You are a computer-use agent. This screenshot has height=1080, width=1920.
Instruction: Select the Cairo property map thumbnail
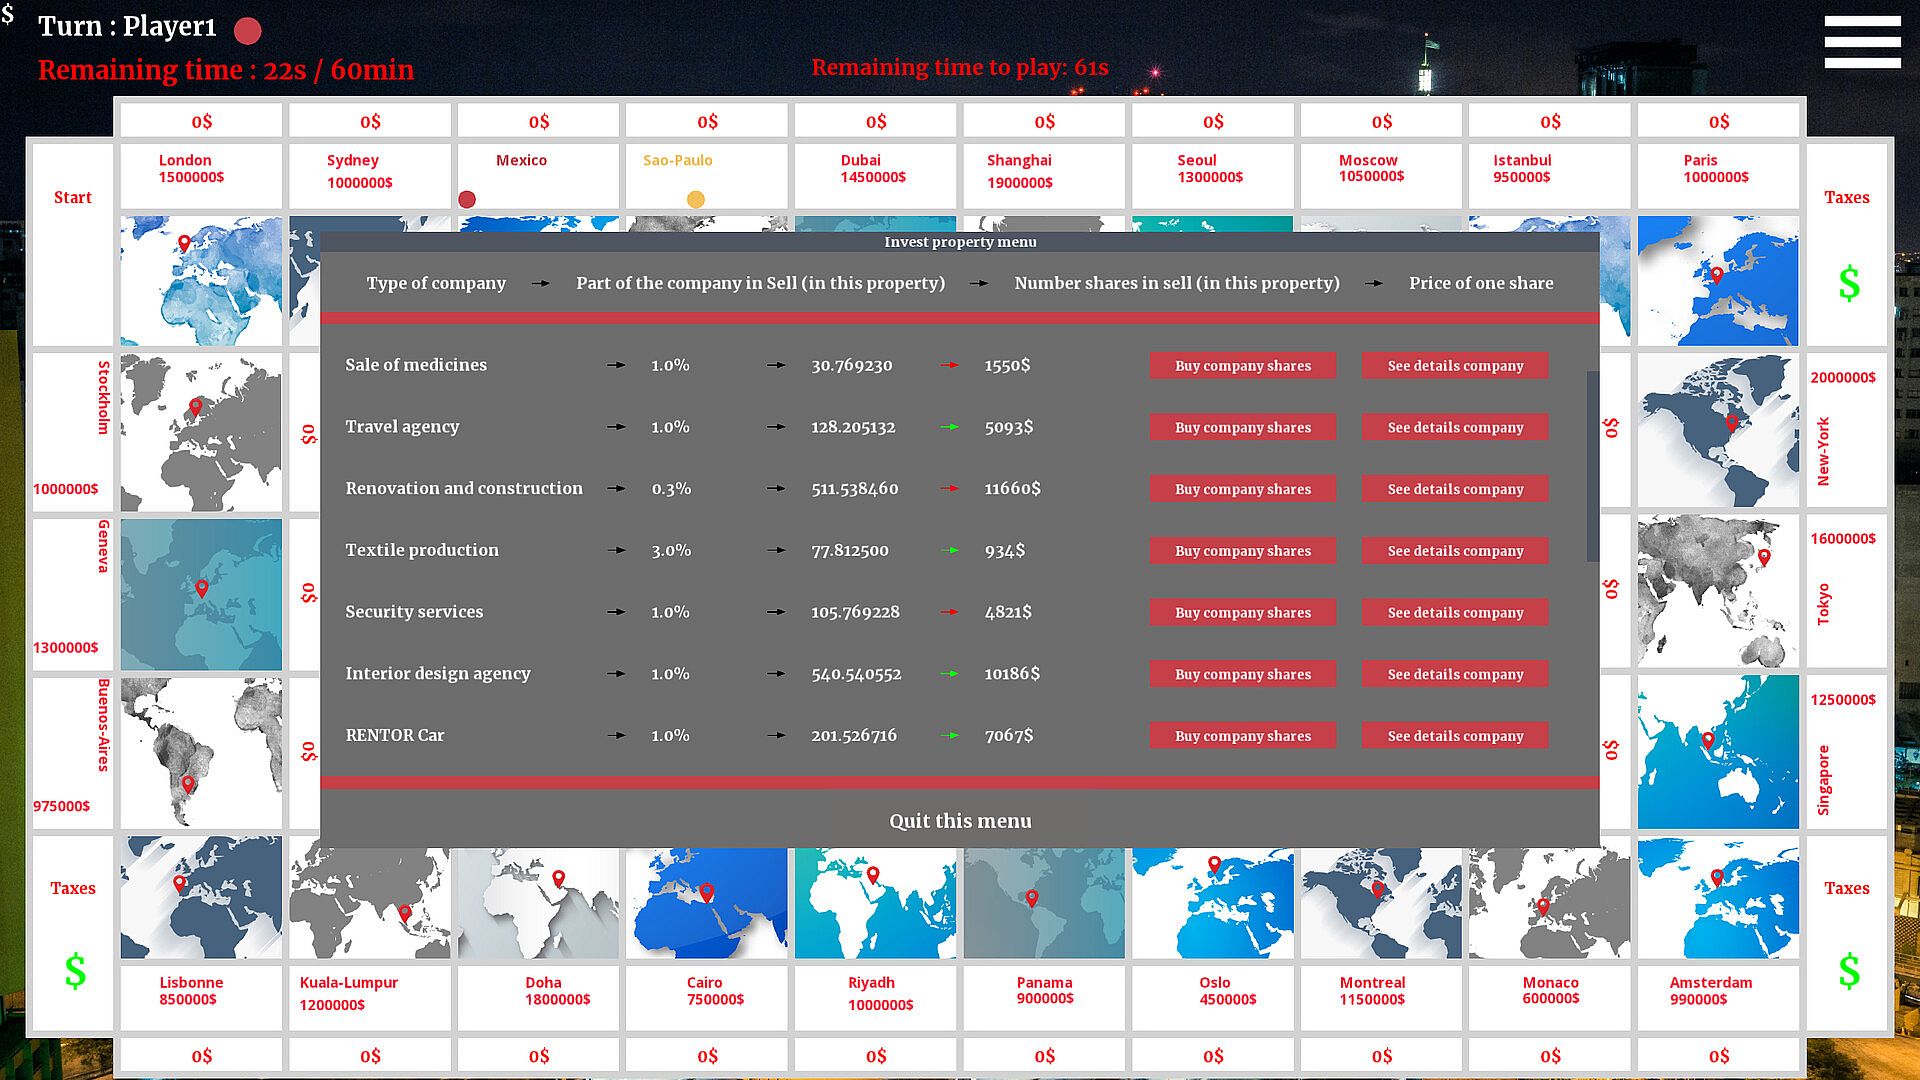click(706, 903)
